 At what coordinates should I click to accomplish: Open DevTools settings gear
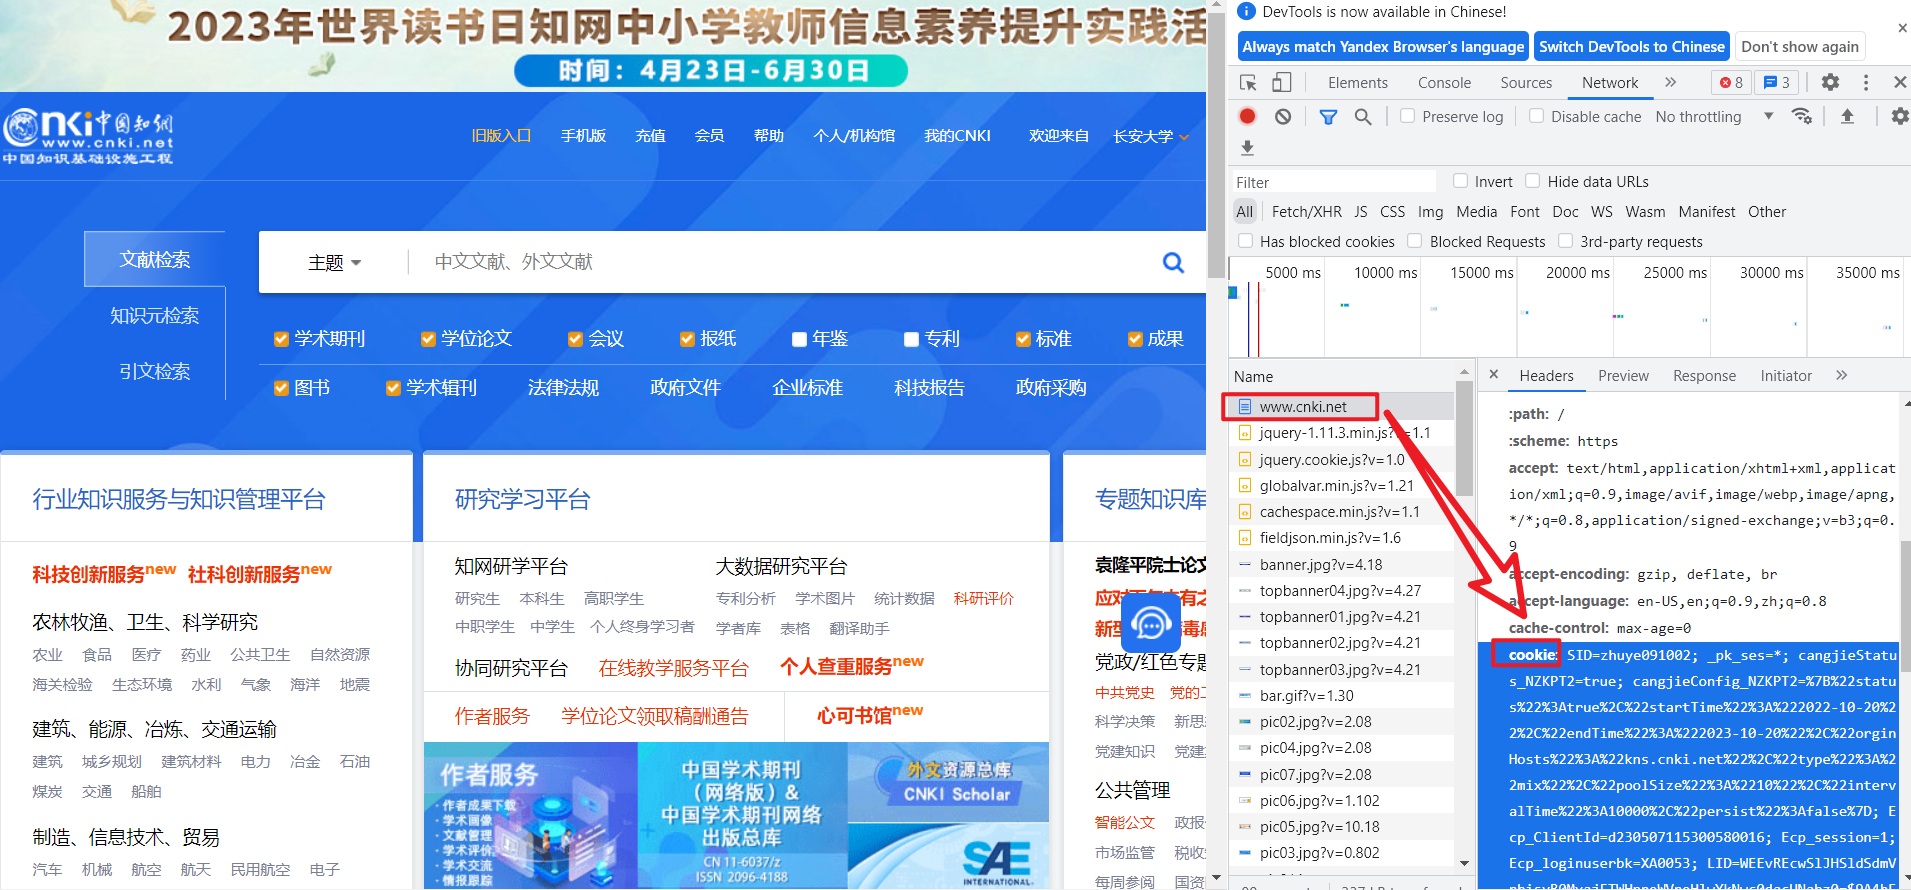[x=1830, y=83]
